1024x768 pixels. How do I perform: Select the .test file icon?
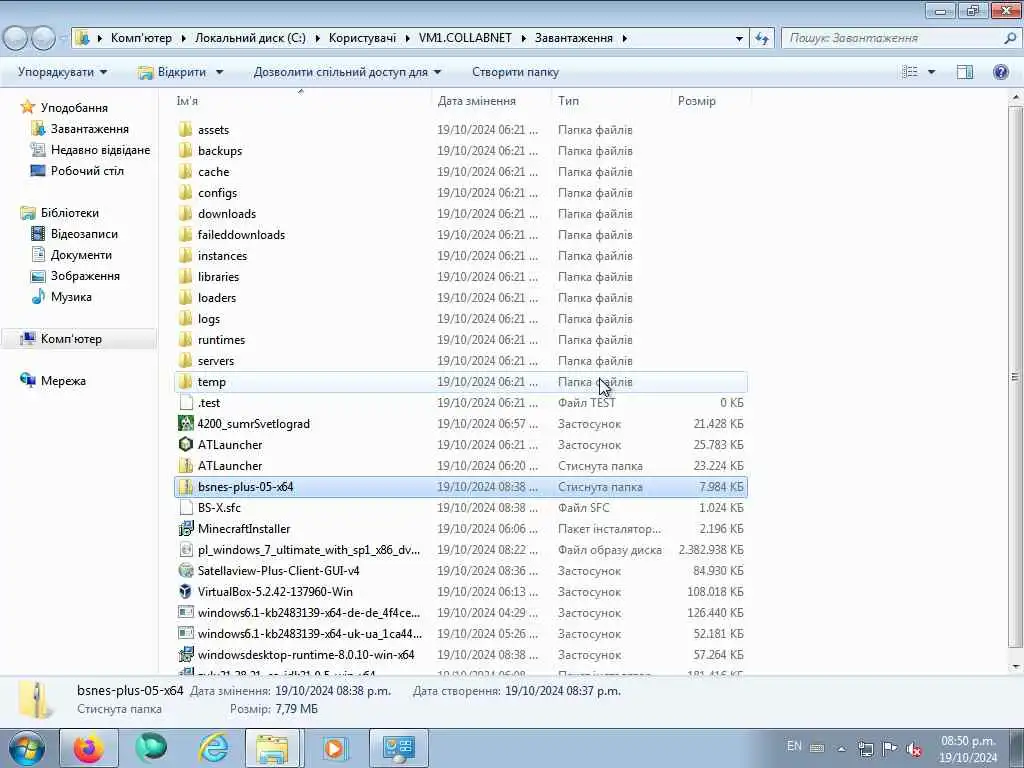click(x=185, y=402)
